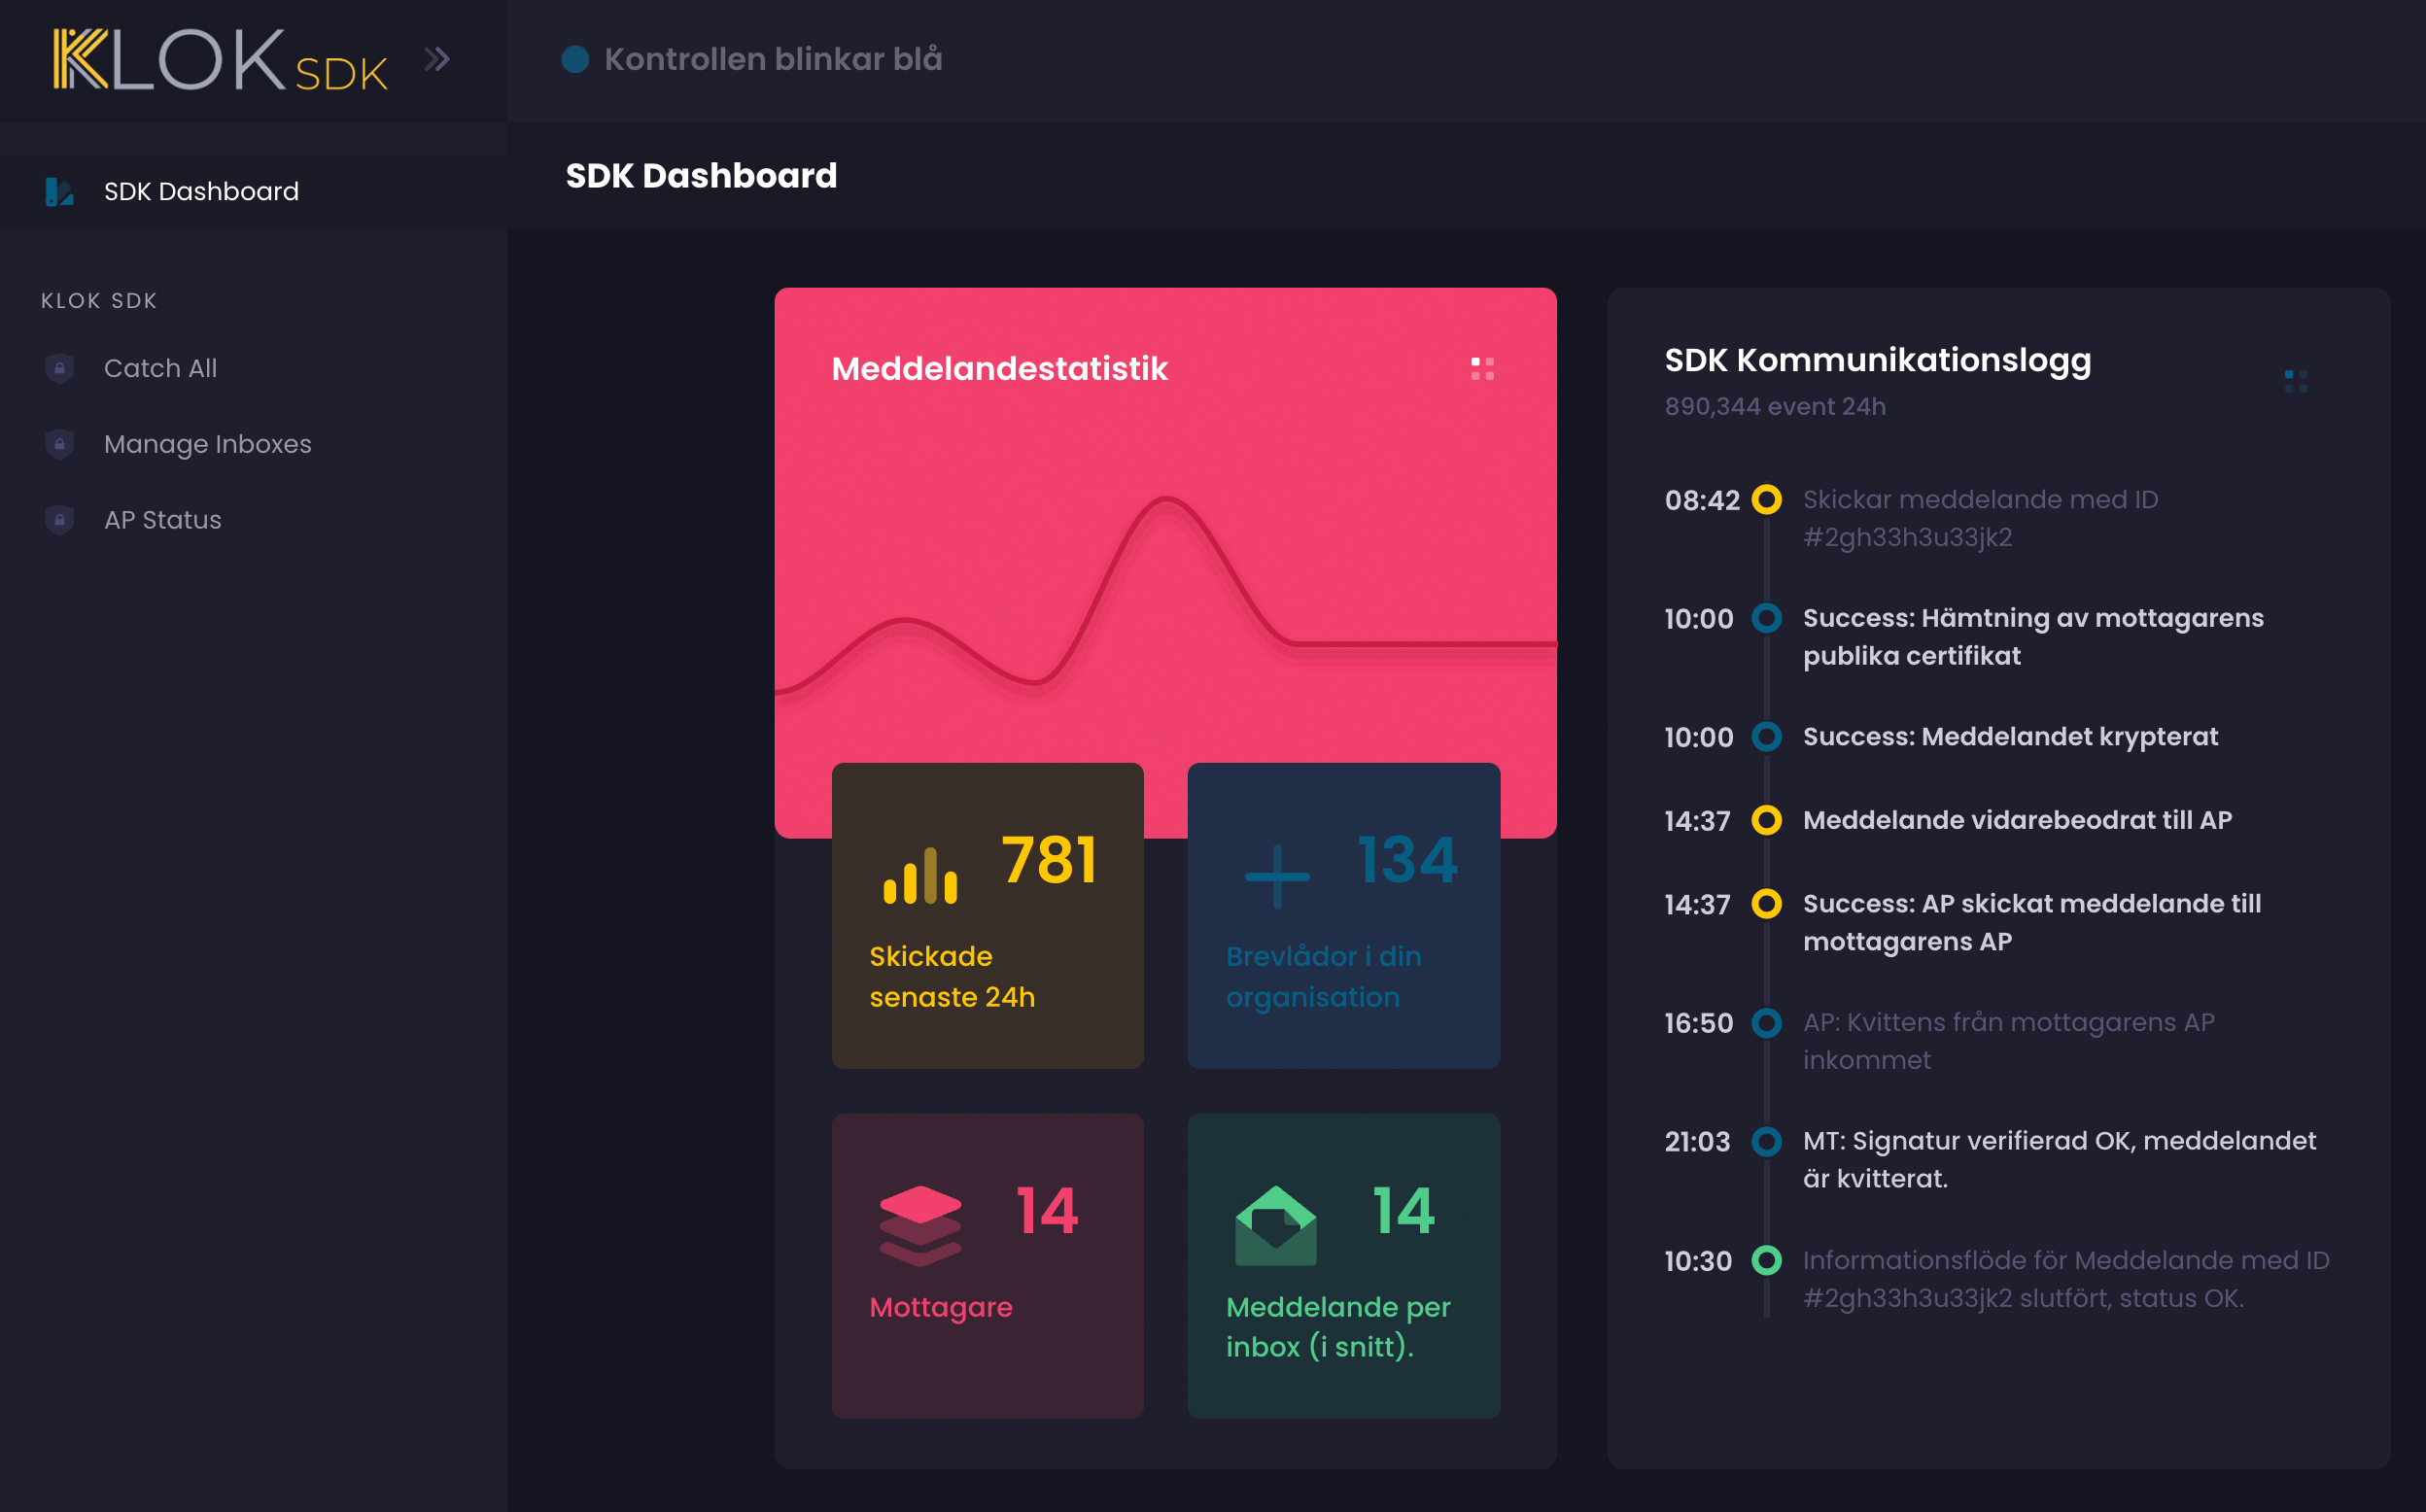The width and height of the screenshot is (2426, 1512).
Task: Open the 14:37 vidarebeordrat till AP entry
Action: pos(2016,820)
